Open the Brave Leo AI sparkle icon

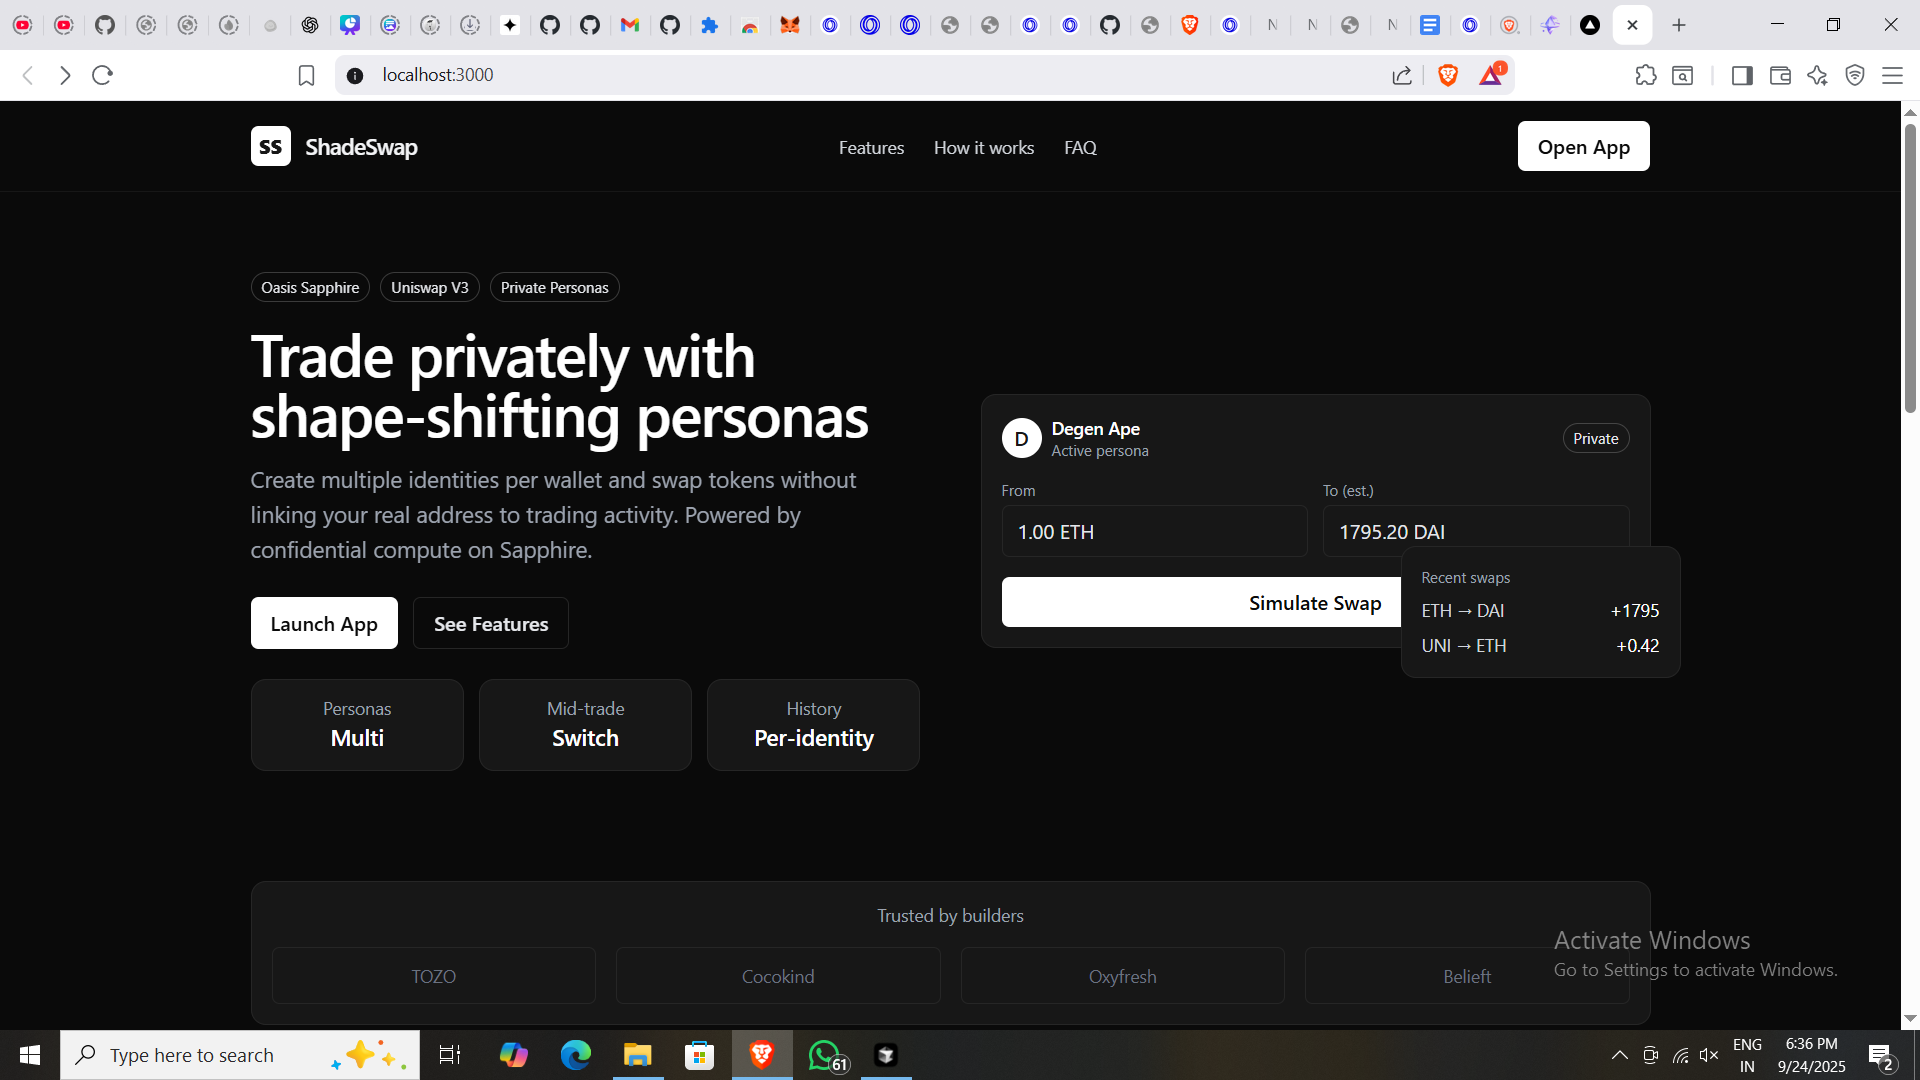pos(1817,75)
